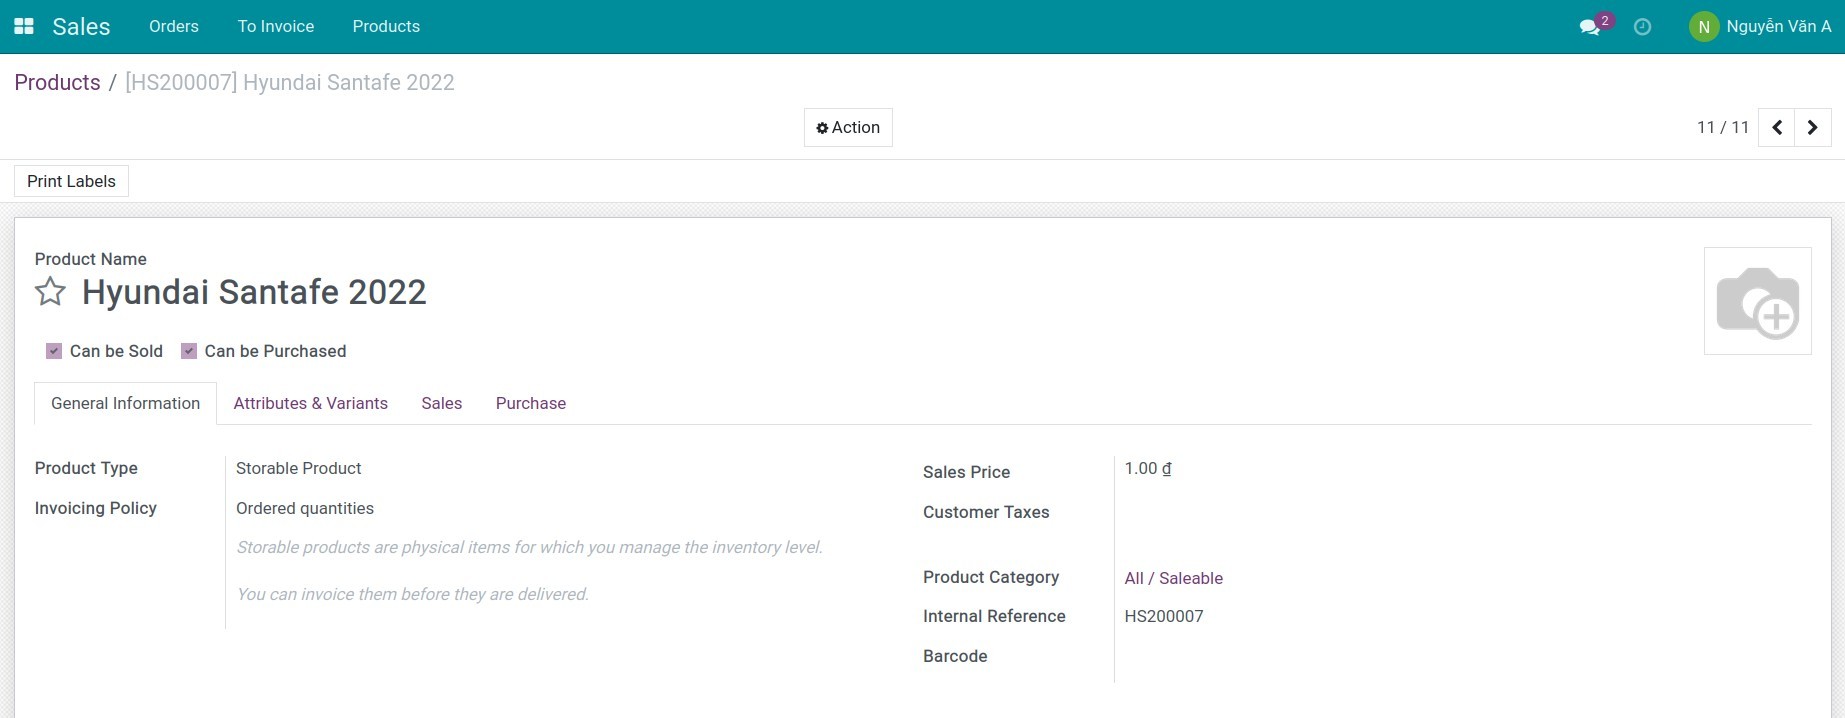The image size is (1845, 718).
Task: Navigate to Products breadcrumb link
Action: coord(57,83)
